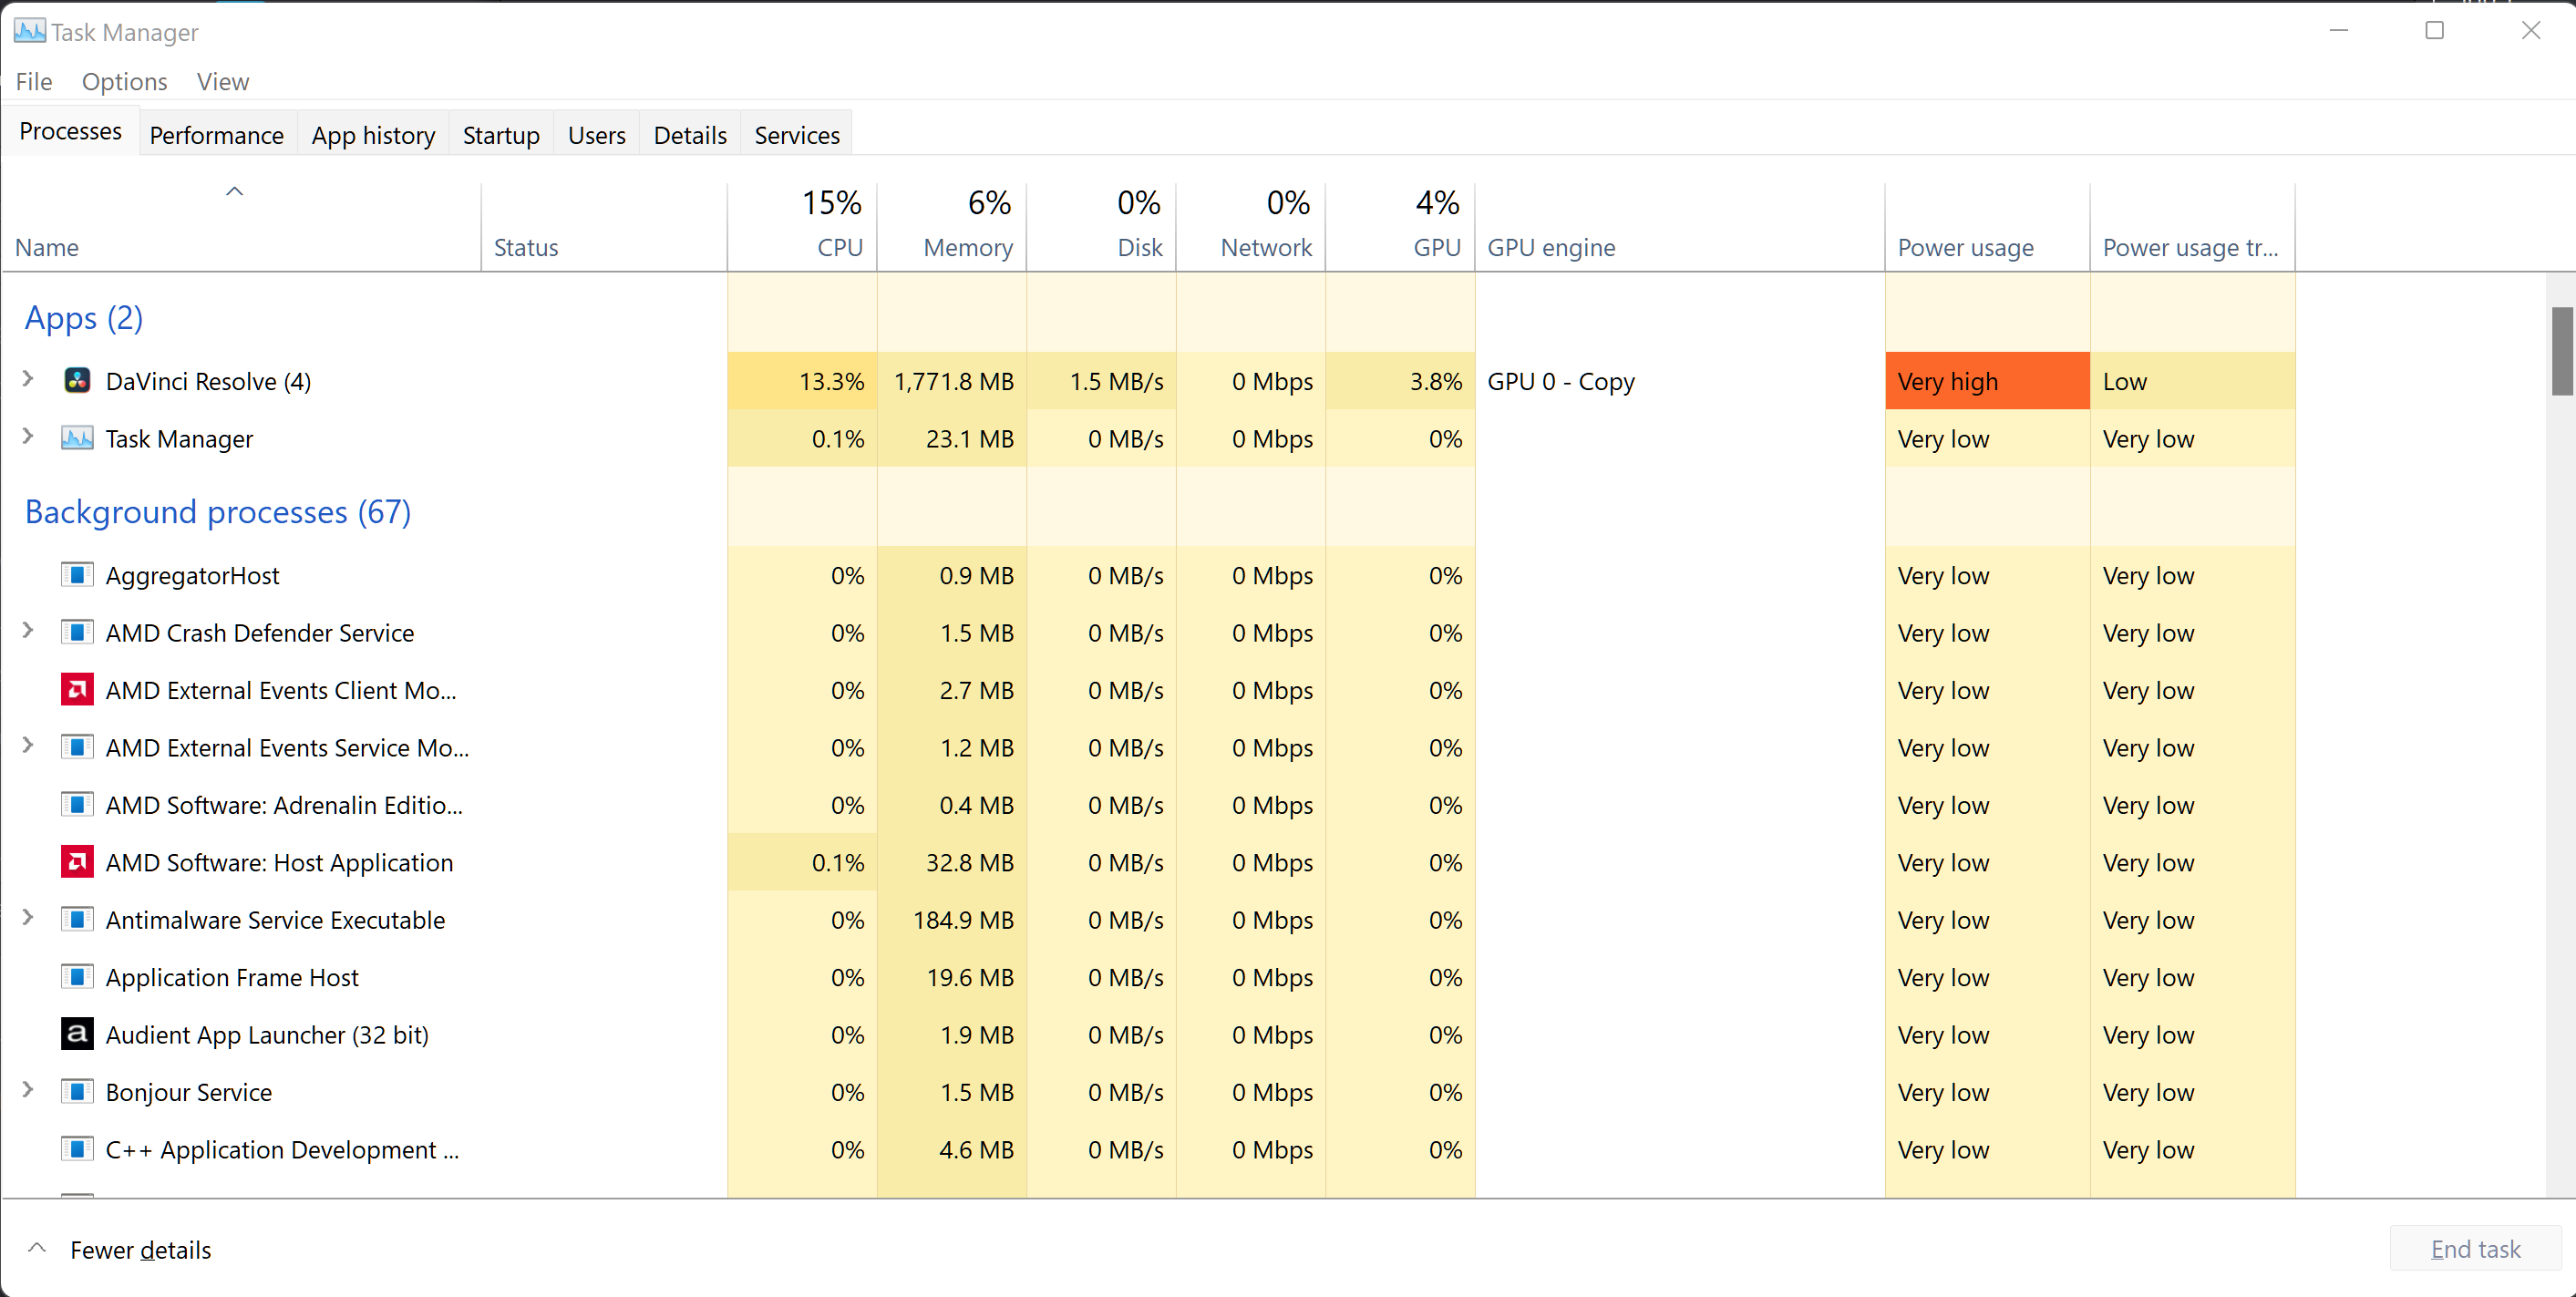Click the 1,771.8 MB memory cell

[x=952, y=381]
